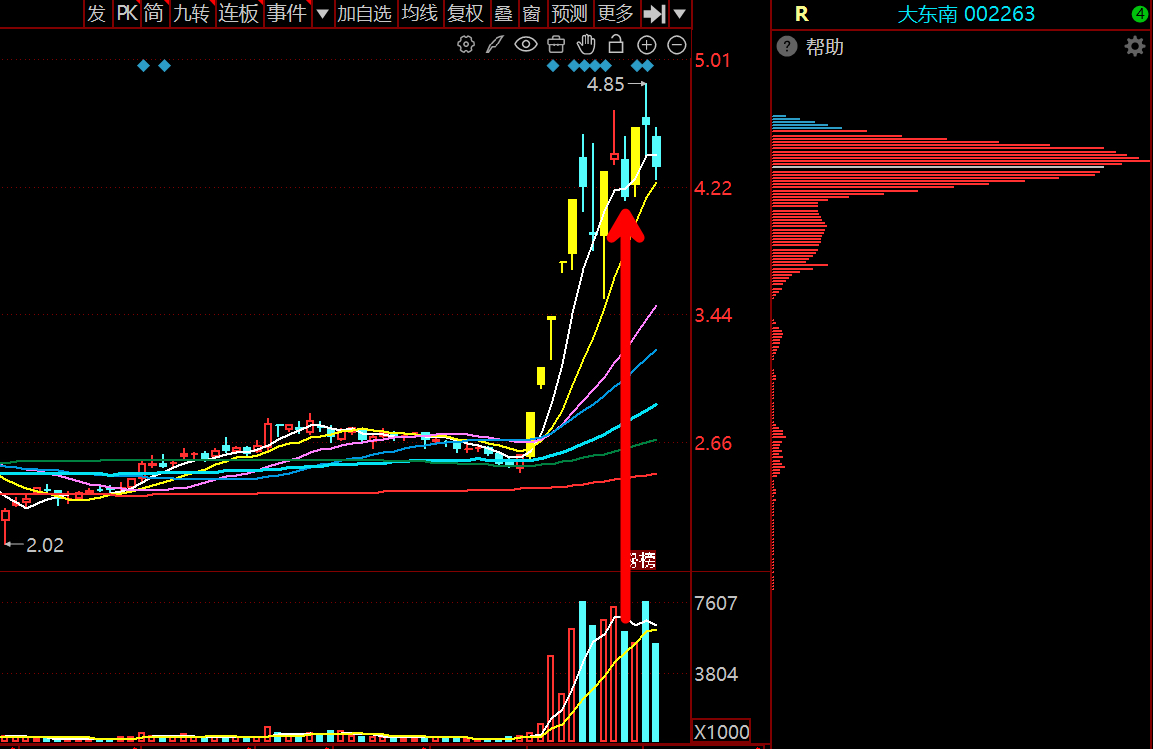Open the 更多 more menu
Viewport: 1153px width, 749px height.
coord(615,13)
